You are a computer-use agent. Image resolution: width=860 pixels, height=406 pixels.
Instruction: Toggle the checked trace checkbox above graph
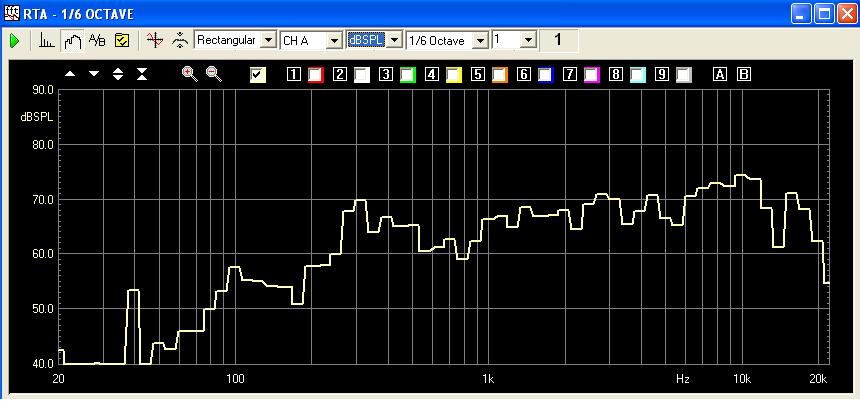click(x=258, y=74)
